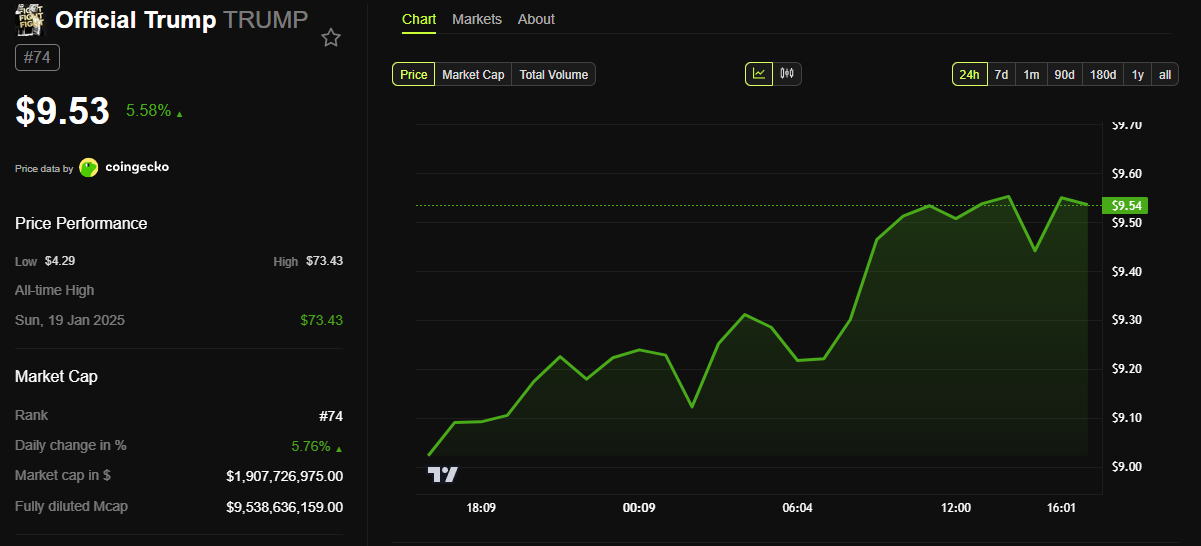The image size is (1201, 546).
Task: Click the 18:09 time axis label
Action: (x=481, y=508)
